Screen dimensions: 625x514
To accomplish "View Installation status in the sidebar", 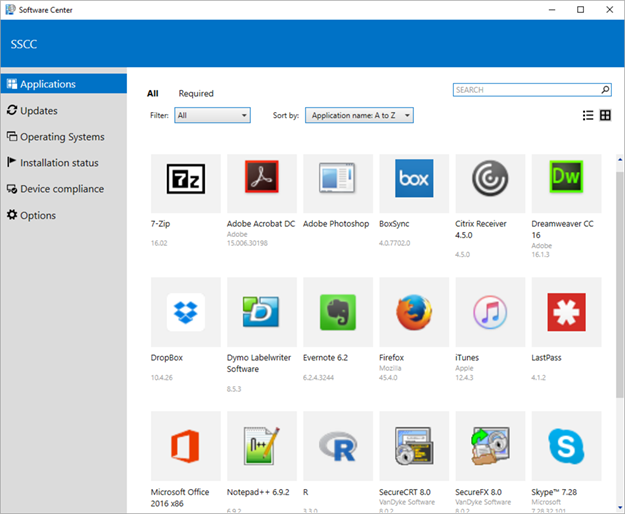I will (x=64, y=163).
